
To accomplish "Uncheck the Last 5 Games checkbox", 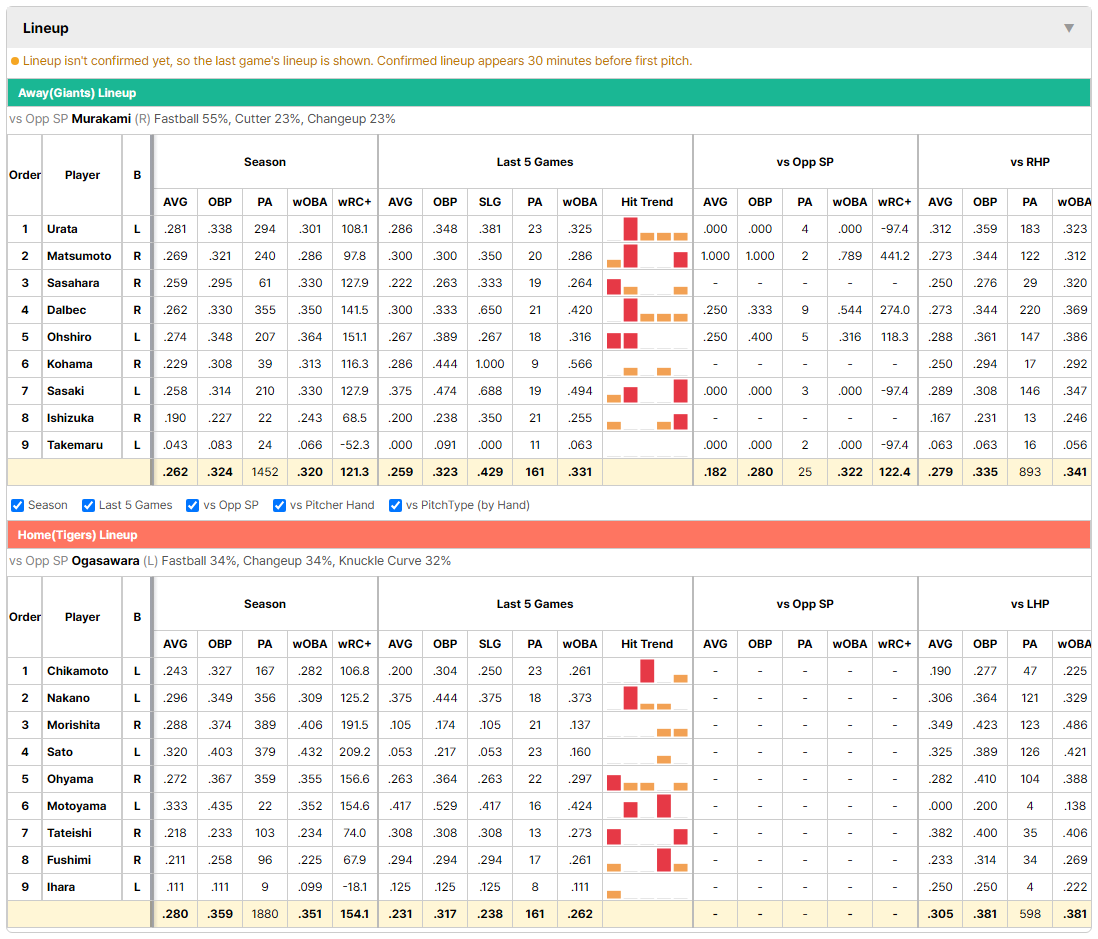I will pyautogui.click(x=88, y=506).
